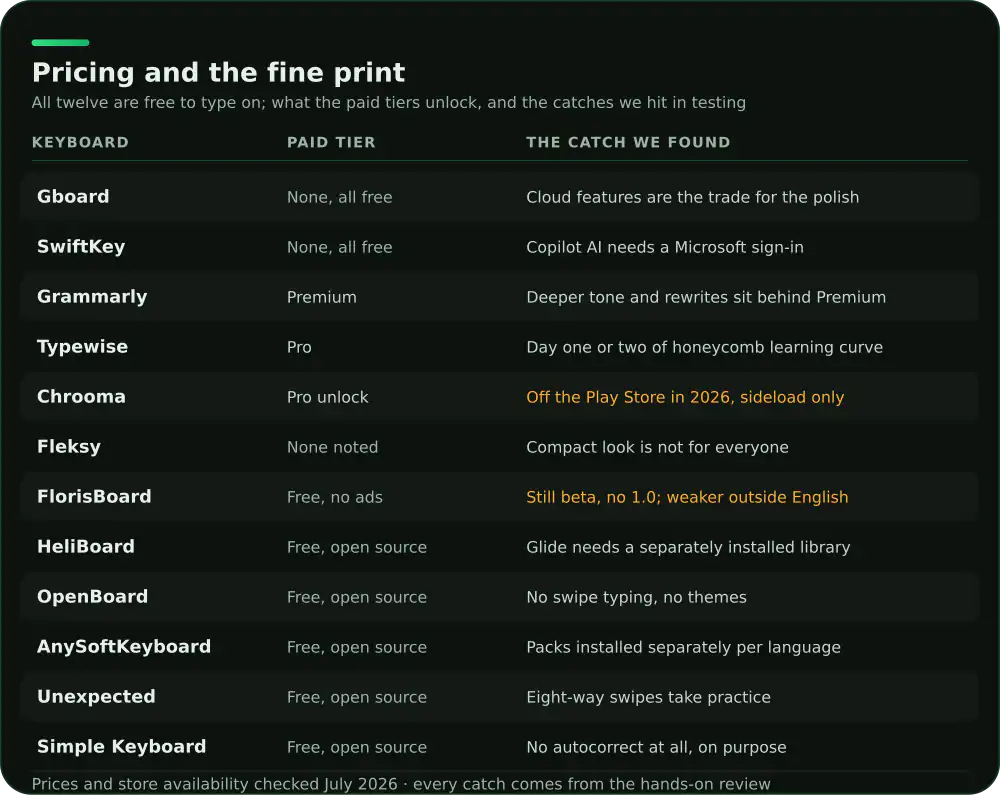1000x795 pixels.
Task: Select the SwiftKey keyboard name
Action: pyautogui.click(x=81, y=247)
